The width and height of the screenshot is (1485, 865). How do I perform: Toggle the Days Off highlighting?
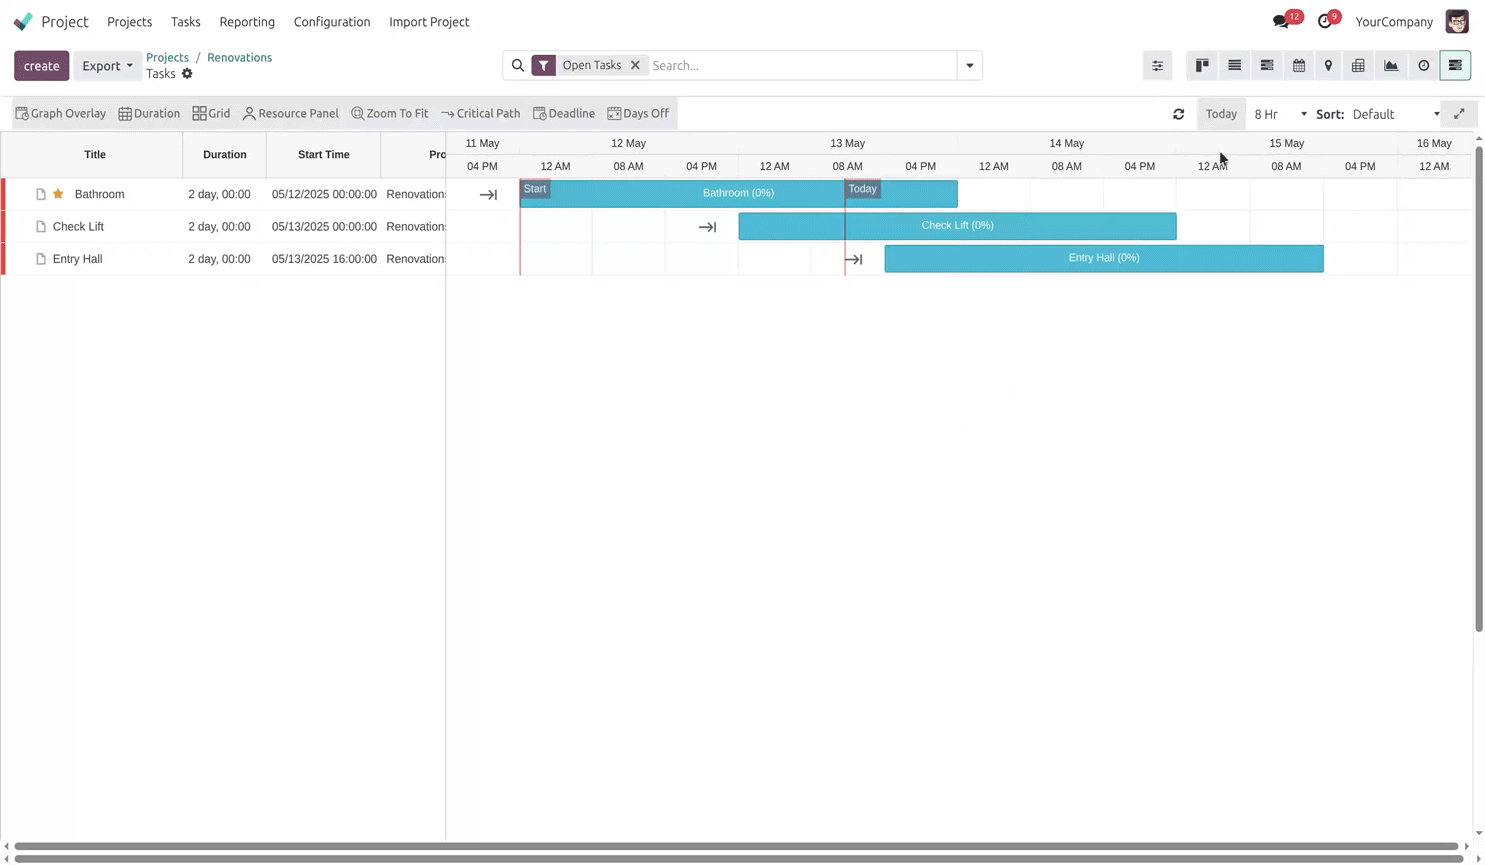(x=638, y=114)
